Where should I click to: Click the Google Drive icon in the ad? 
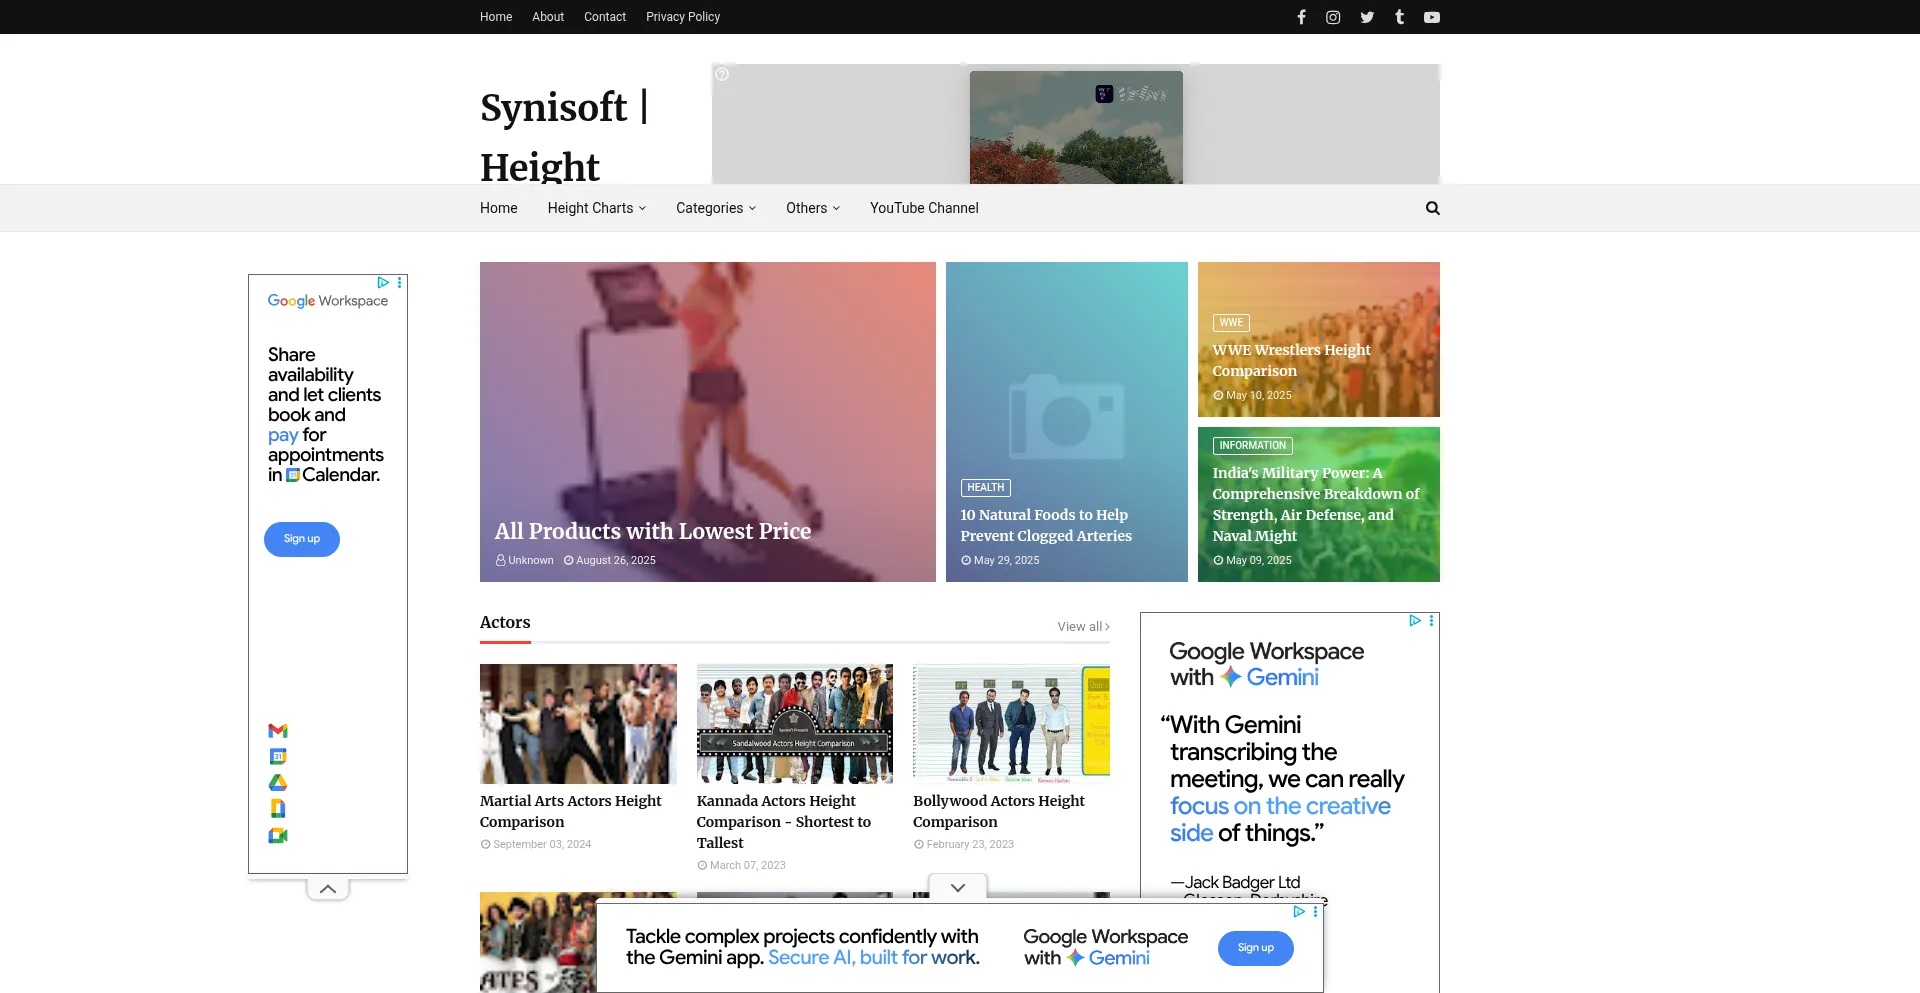point(277,782)
